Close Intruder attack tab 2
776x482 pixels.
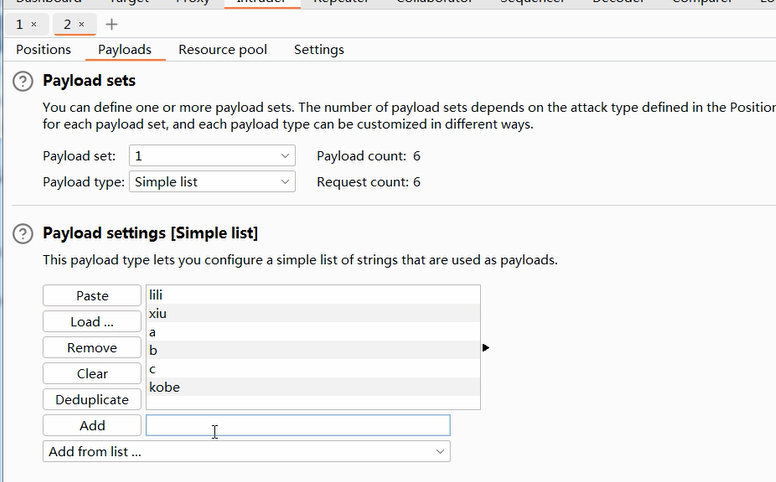[82, 23]
